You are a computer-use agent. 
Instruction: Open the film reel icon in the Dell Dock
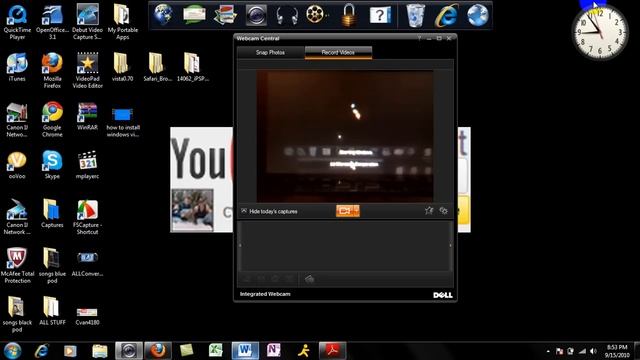pos(316,15)
